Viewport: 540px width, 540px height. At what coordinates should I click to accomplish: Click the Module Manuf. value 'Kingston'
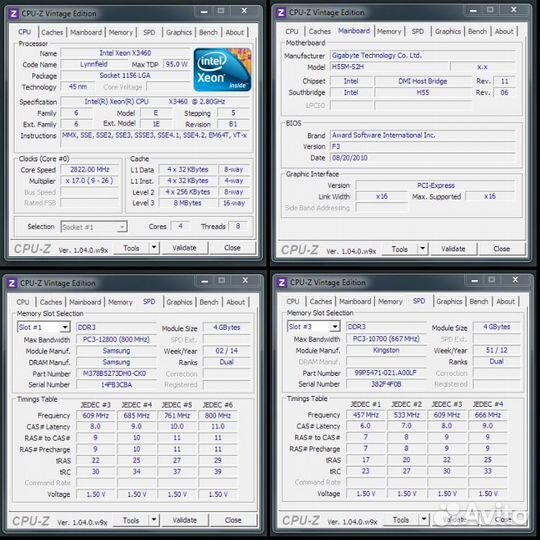(x=386, y=350)
